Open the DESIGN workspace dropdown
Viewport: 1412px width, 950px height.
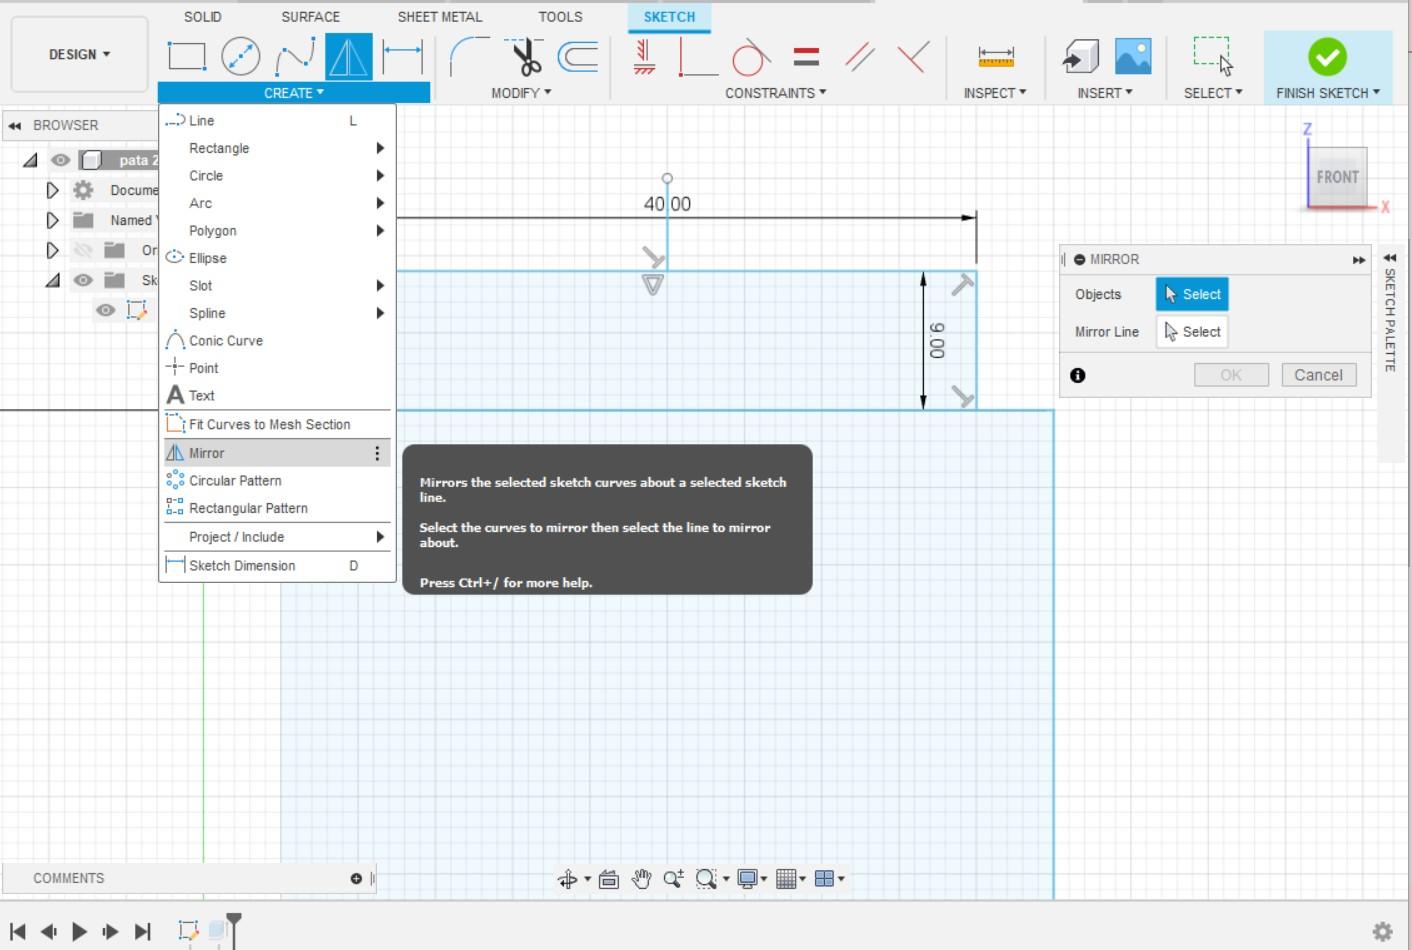pyautogui.click(x=79, y=54)
